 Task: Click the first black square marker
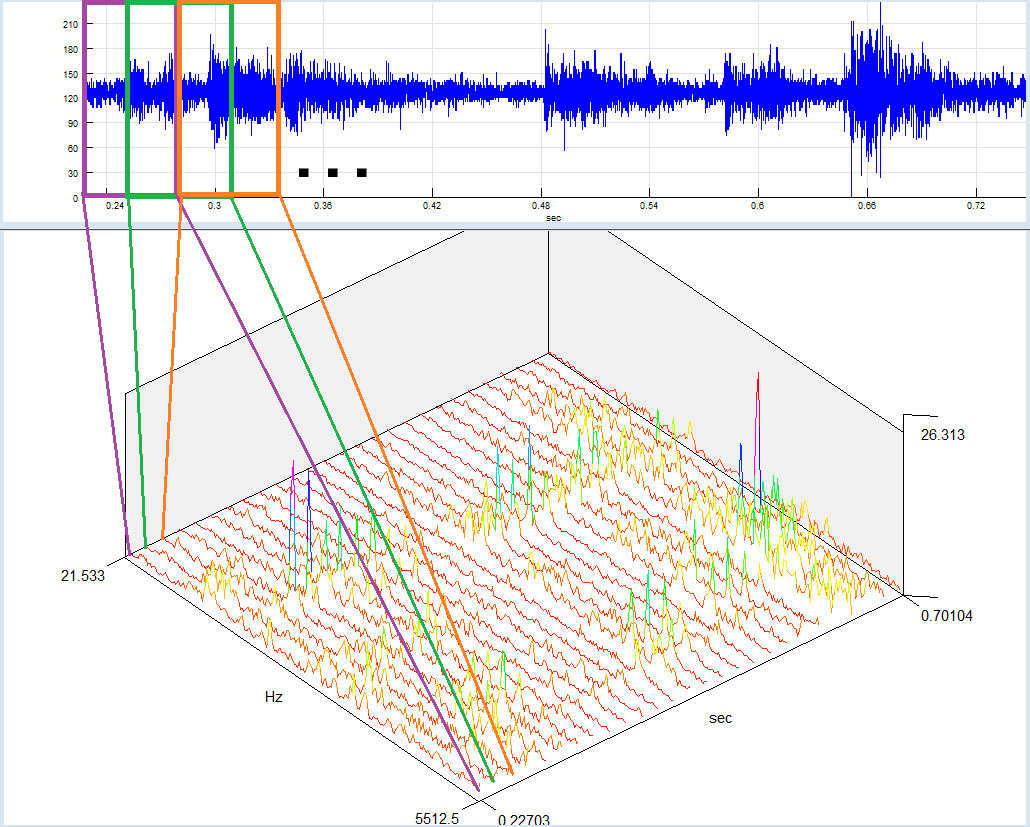[303, 173]
